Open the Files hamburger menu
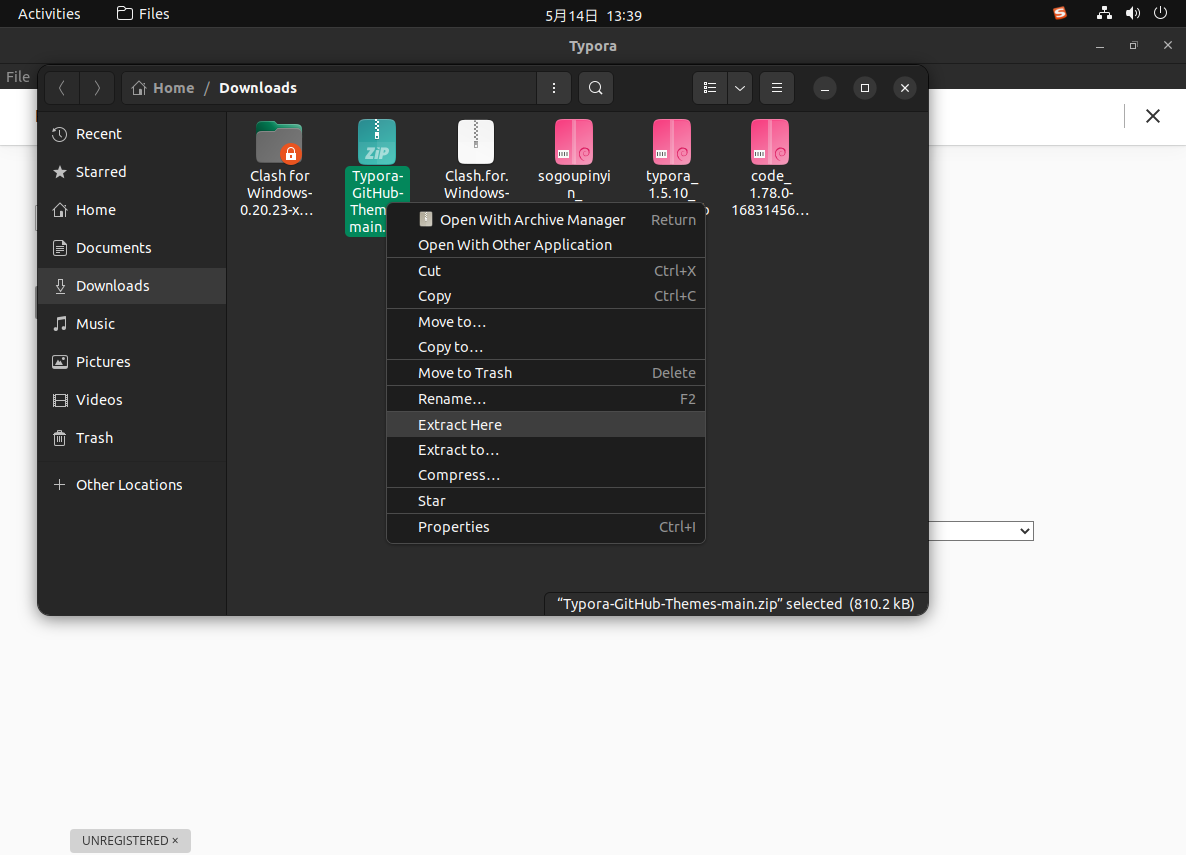Screen dimensions: 1186x855 click(777, 88)
